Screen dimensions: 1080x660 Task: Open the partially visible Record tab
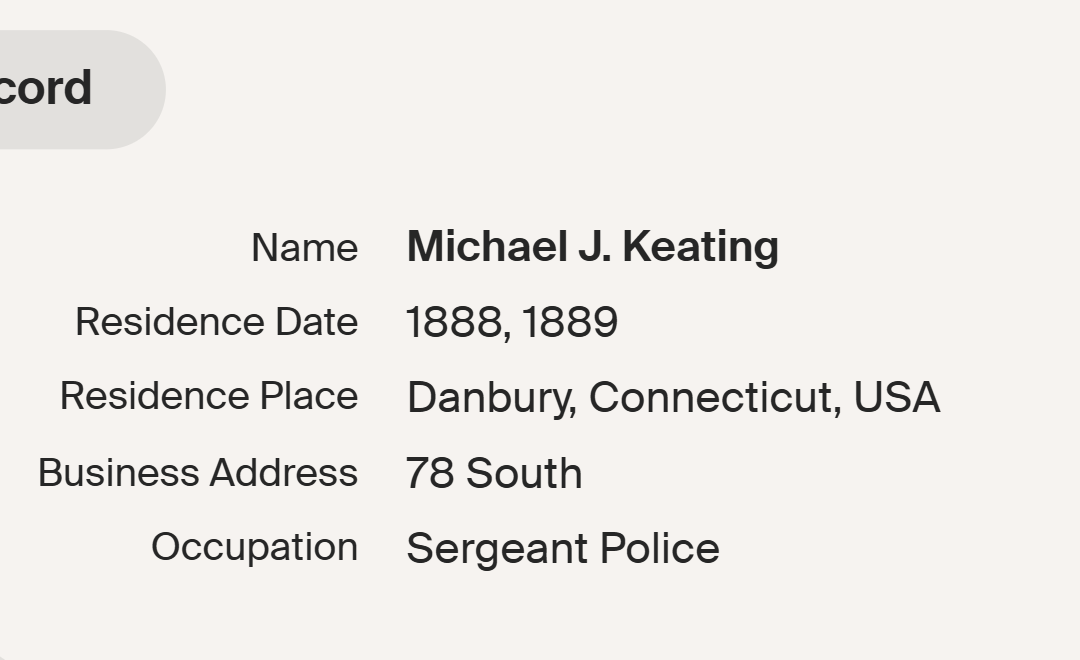(x=60, y=89)
